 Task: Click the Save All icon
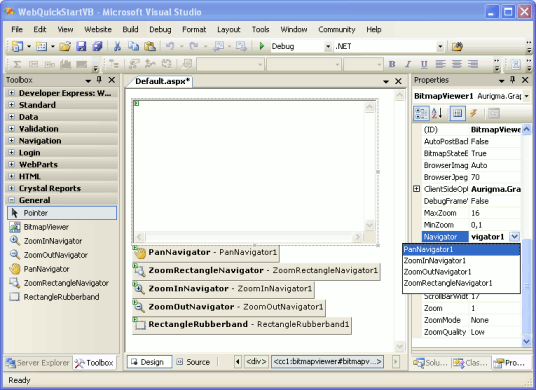[97, 46]
